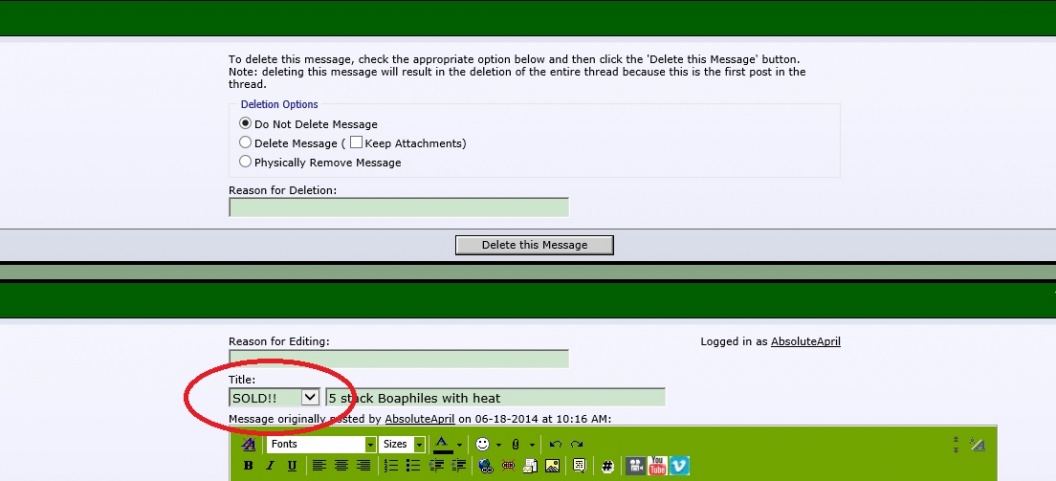The image size is (1056, 481).
Task: Insert an ordered numbered list
Action: click(391, 466)
